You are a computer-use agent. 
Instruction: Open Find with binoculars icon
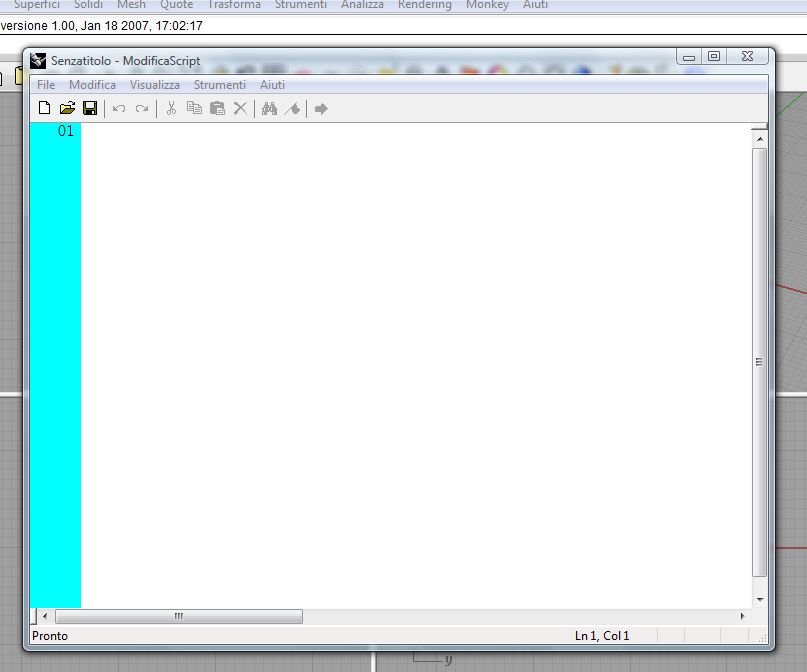269,108
